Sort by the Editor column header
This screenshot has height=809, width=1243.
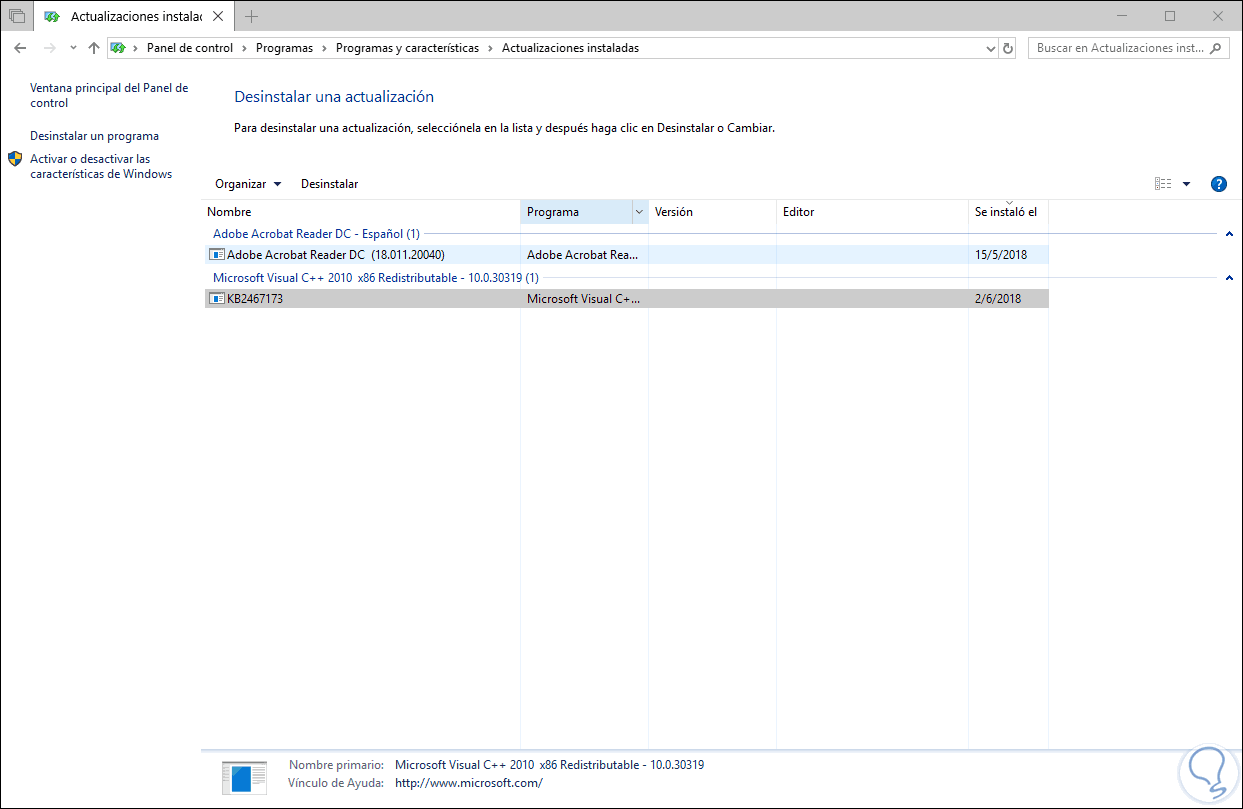point(872,212)
